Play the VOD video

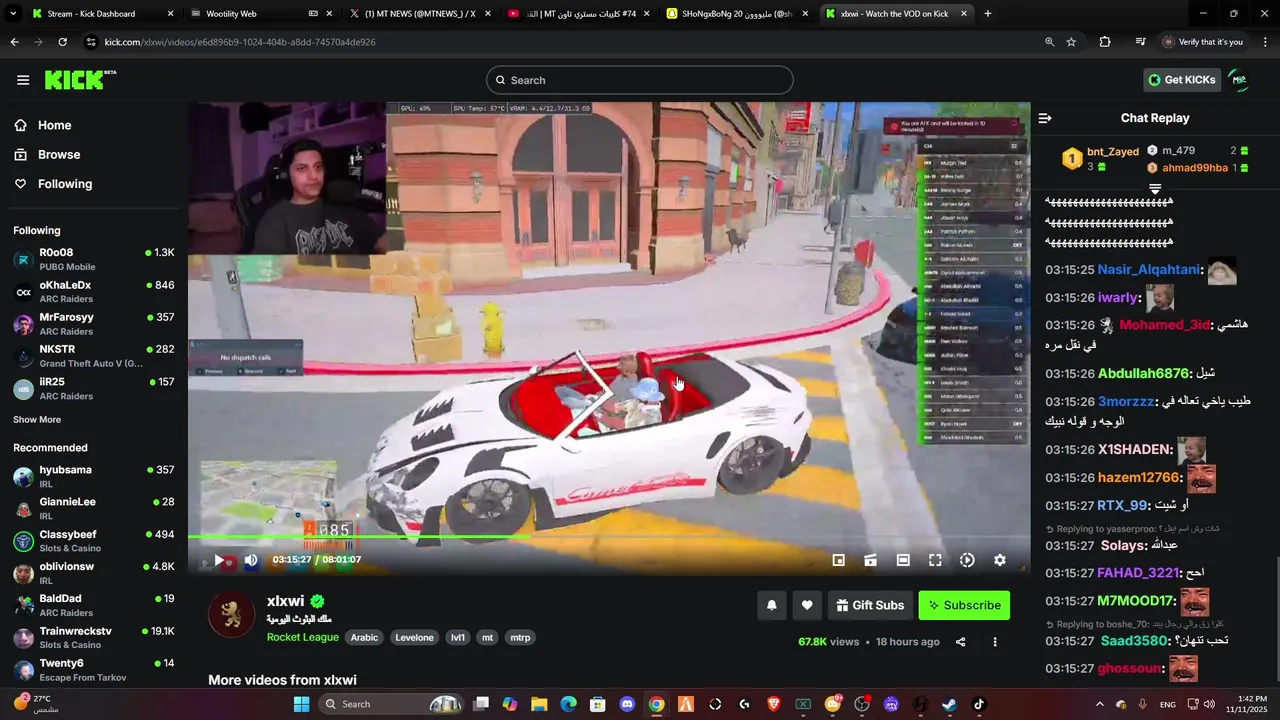(x=219, y=560)
